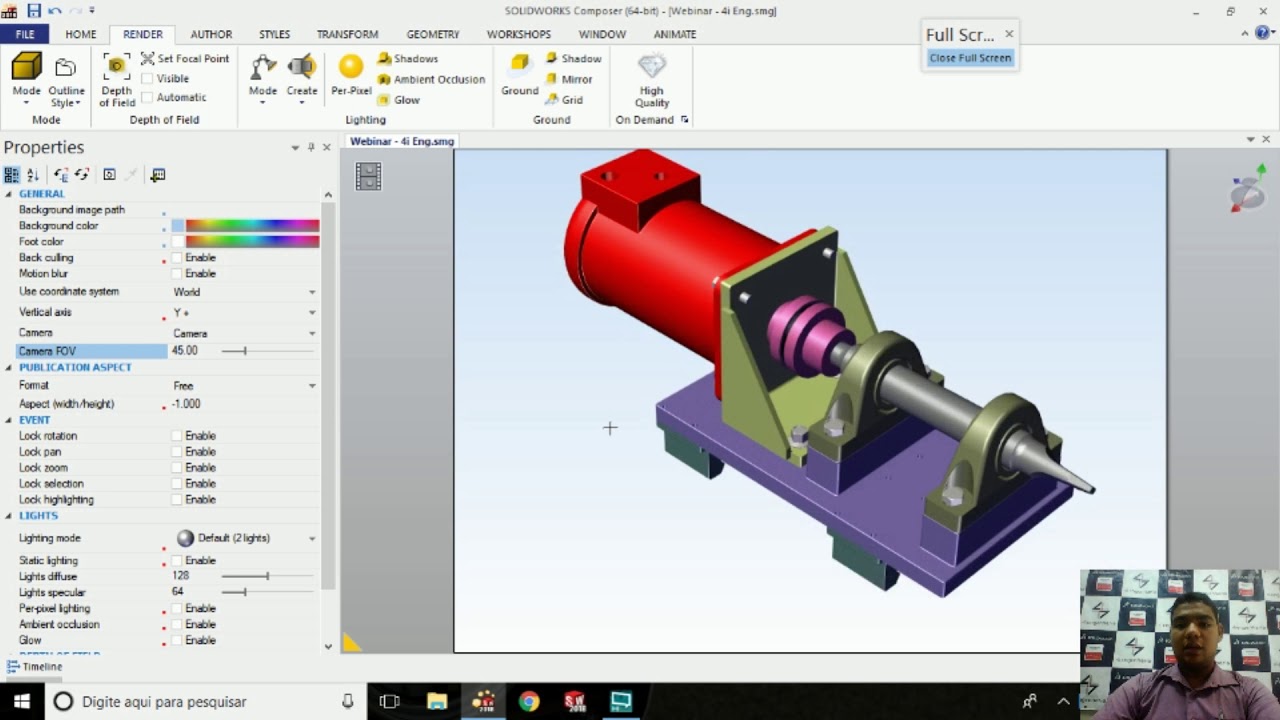Toggle the ground Grid

564,100
